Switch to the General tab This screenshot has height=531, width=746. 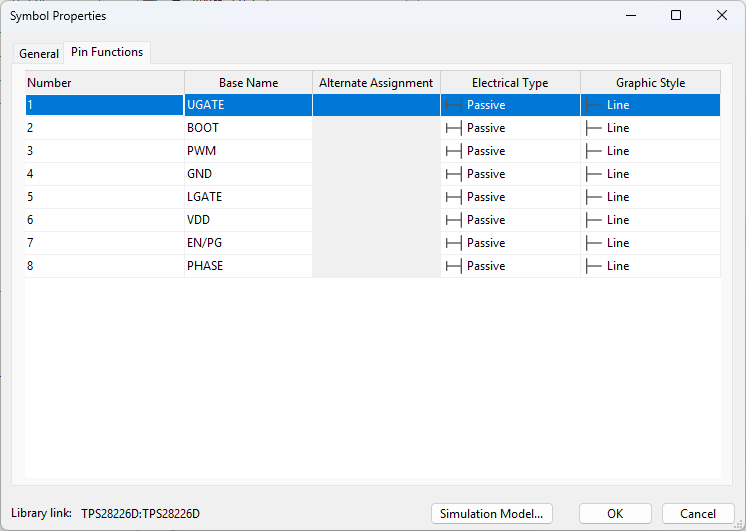[x=39, y=53]
